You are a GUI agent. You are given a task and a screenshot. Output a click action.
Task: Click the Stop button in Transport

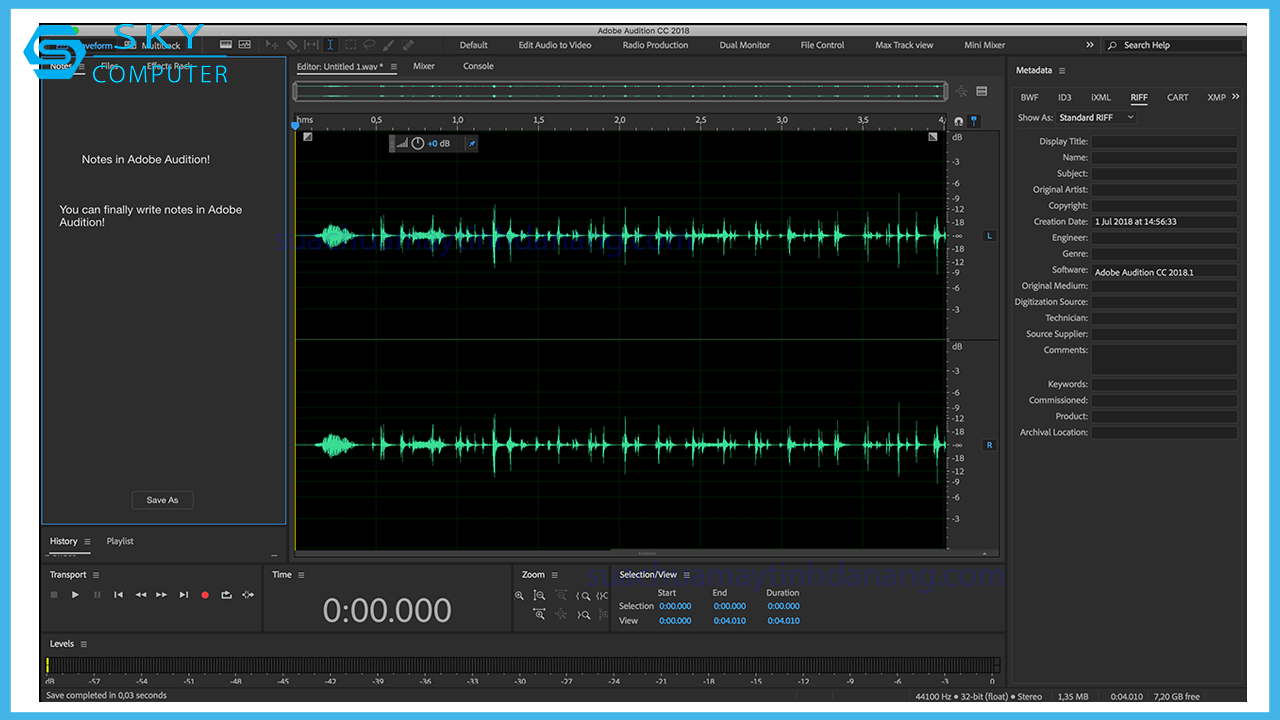click(x=54, y=595)
